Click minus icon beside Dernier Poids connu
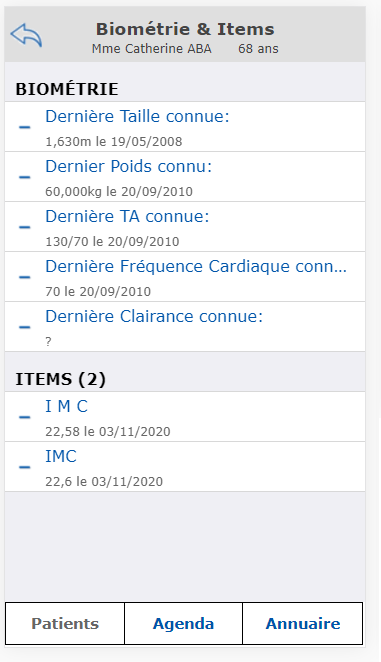 [24, 177]
